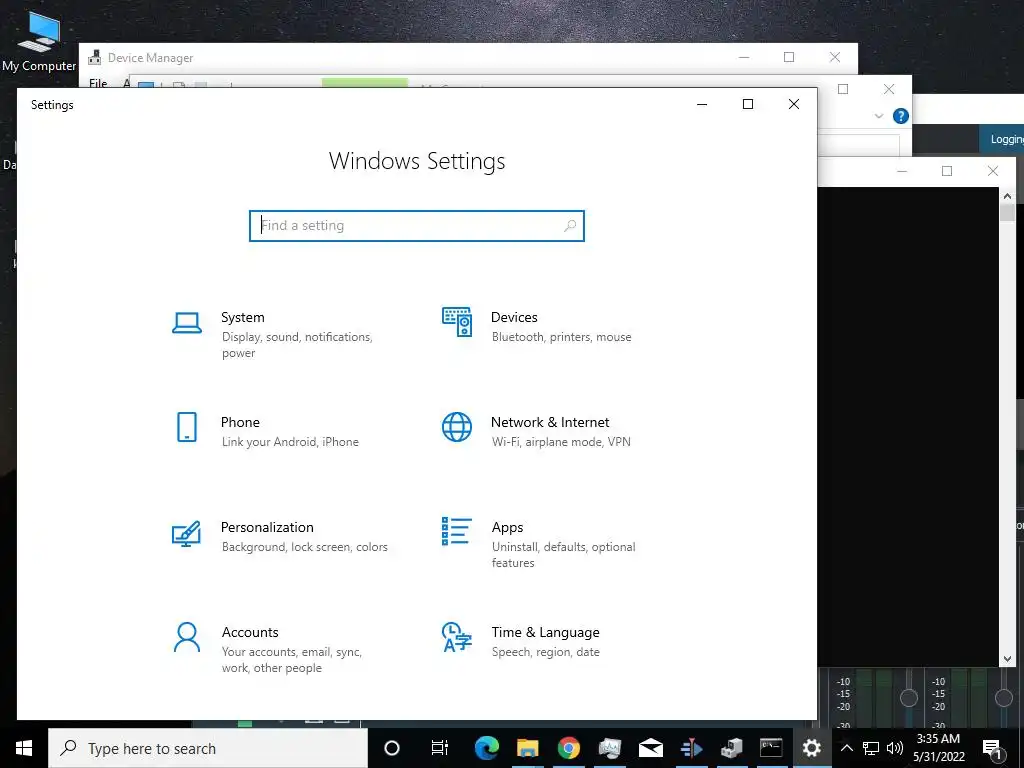
Task: Click 'Link your Android, iPhone' text
Action: 290,442
